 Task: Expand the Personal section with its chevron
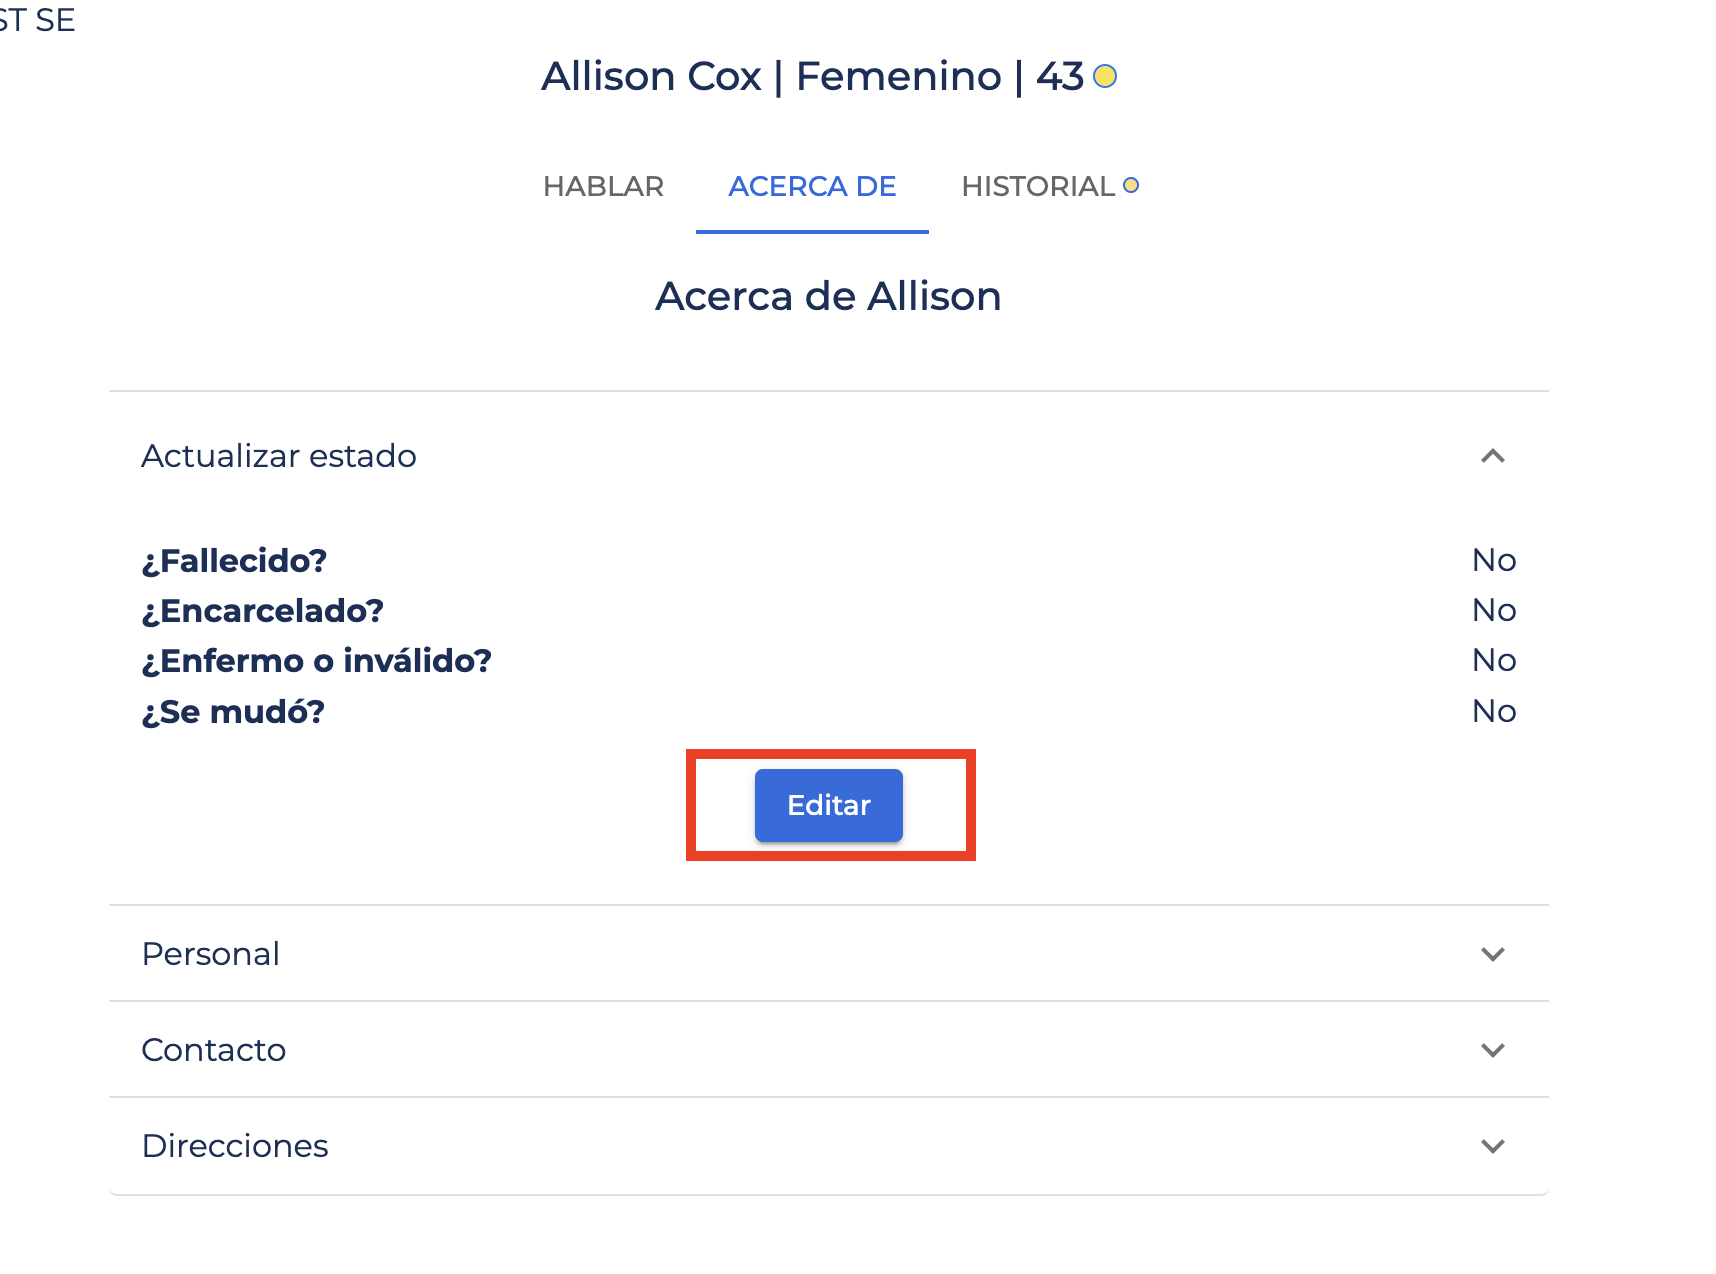(x=1492, y=954)
